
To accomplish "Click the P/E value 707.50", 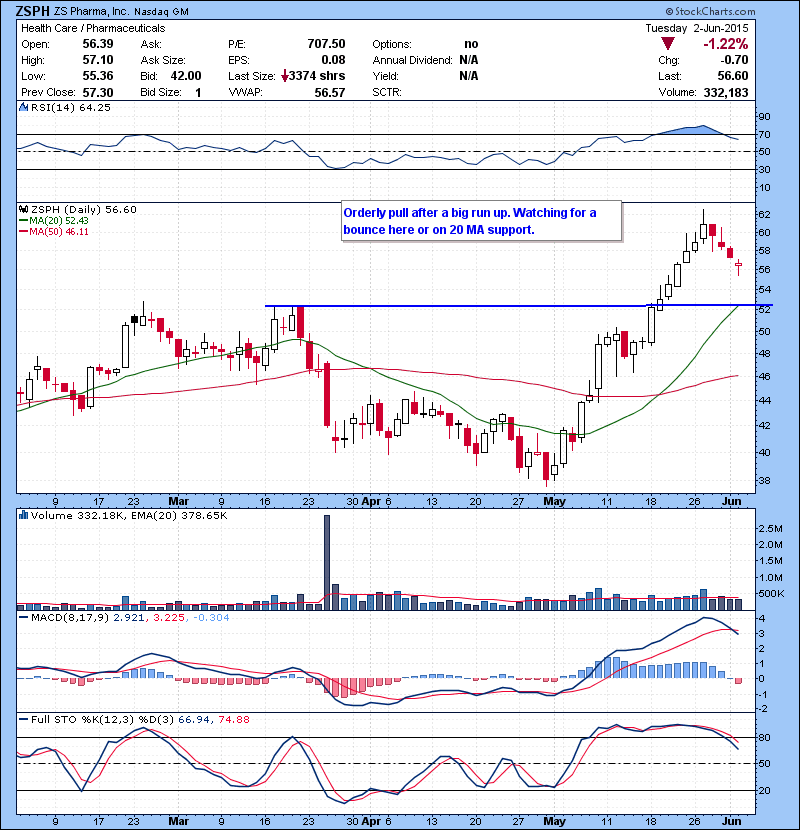I will coord(326,44).
